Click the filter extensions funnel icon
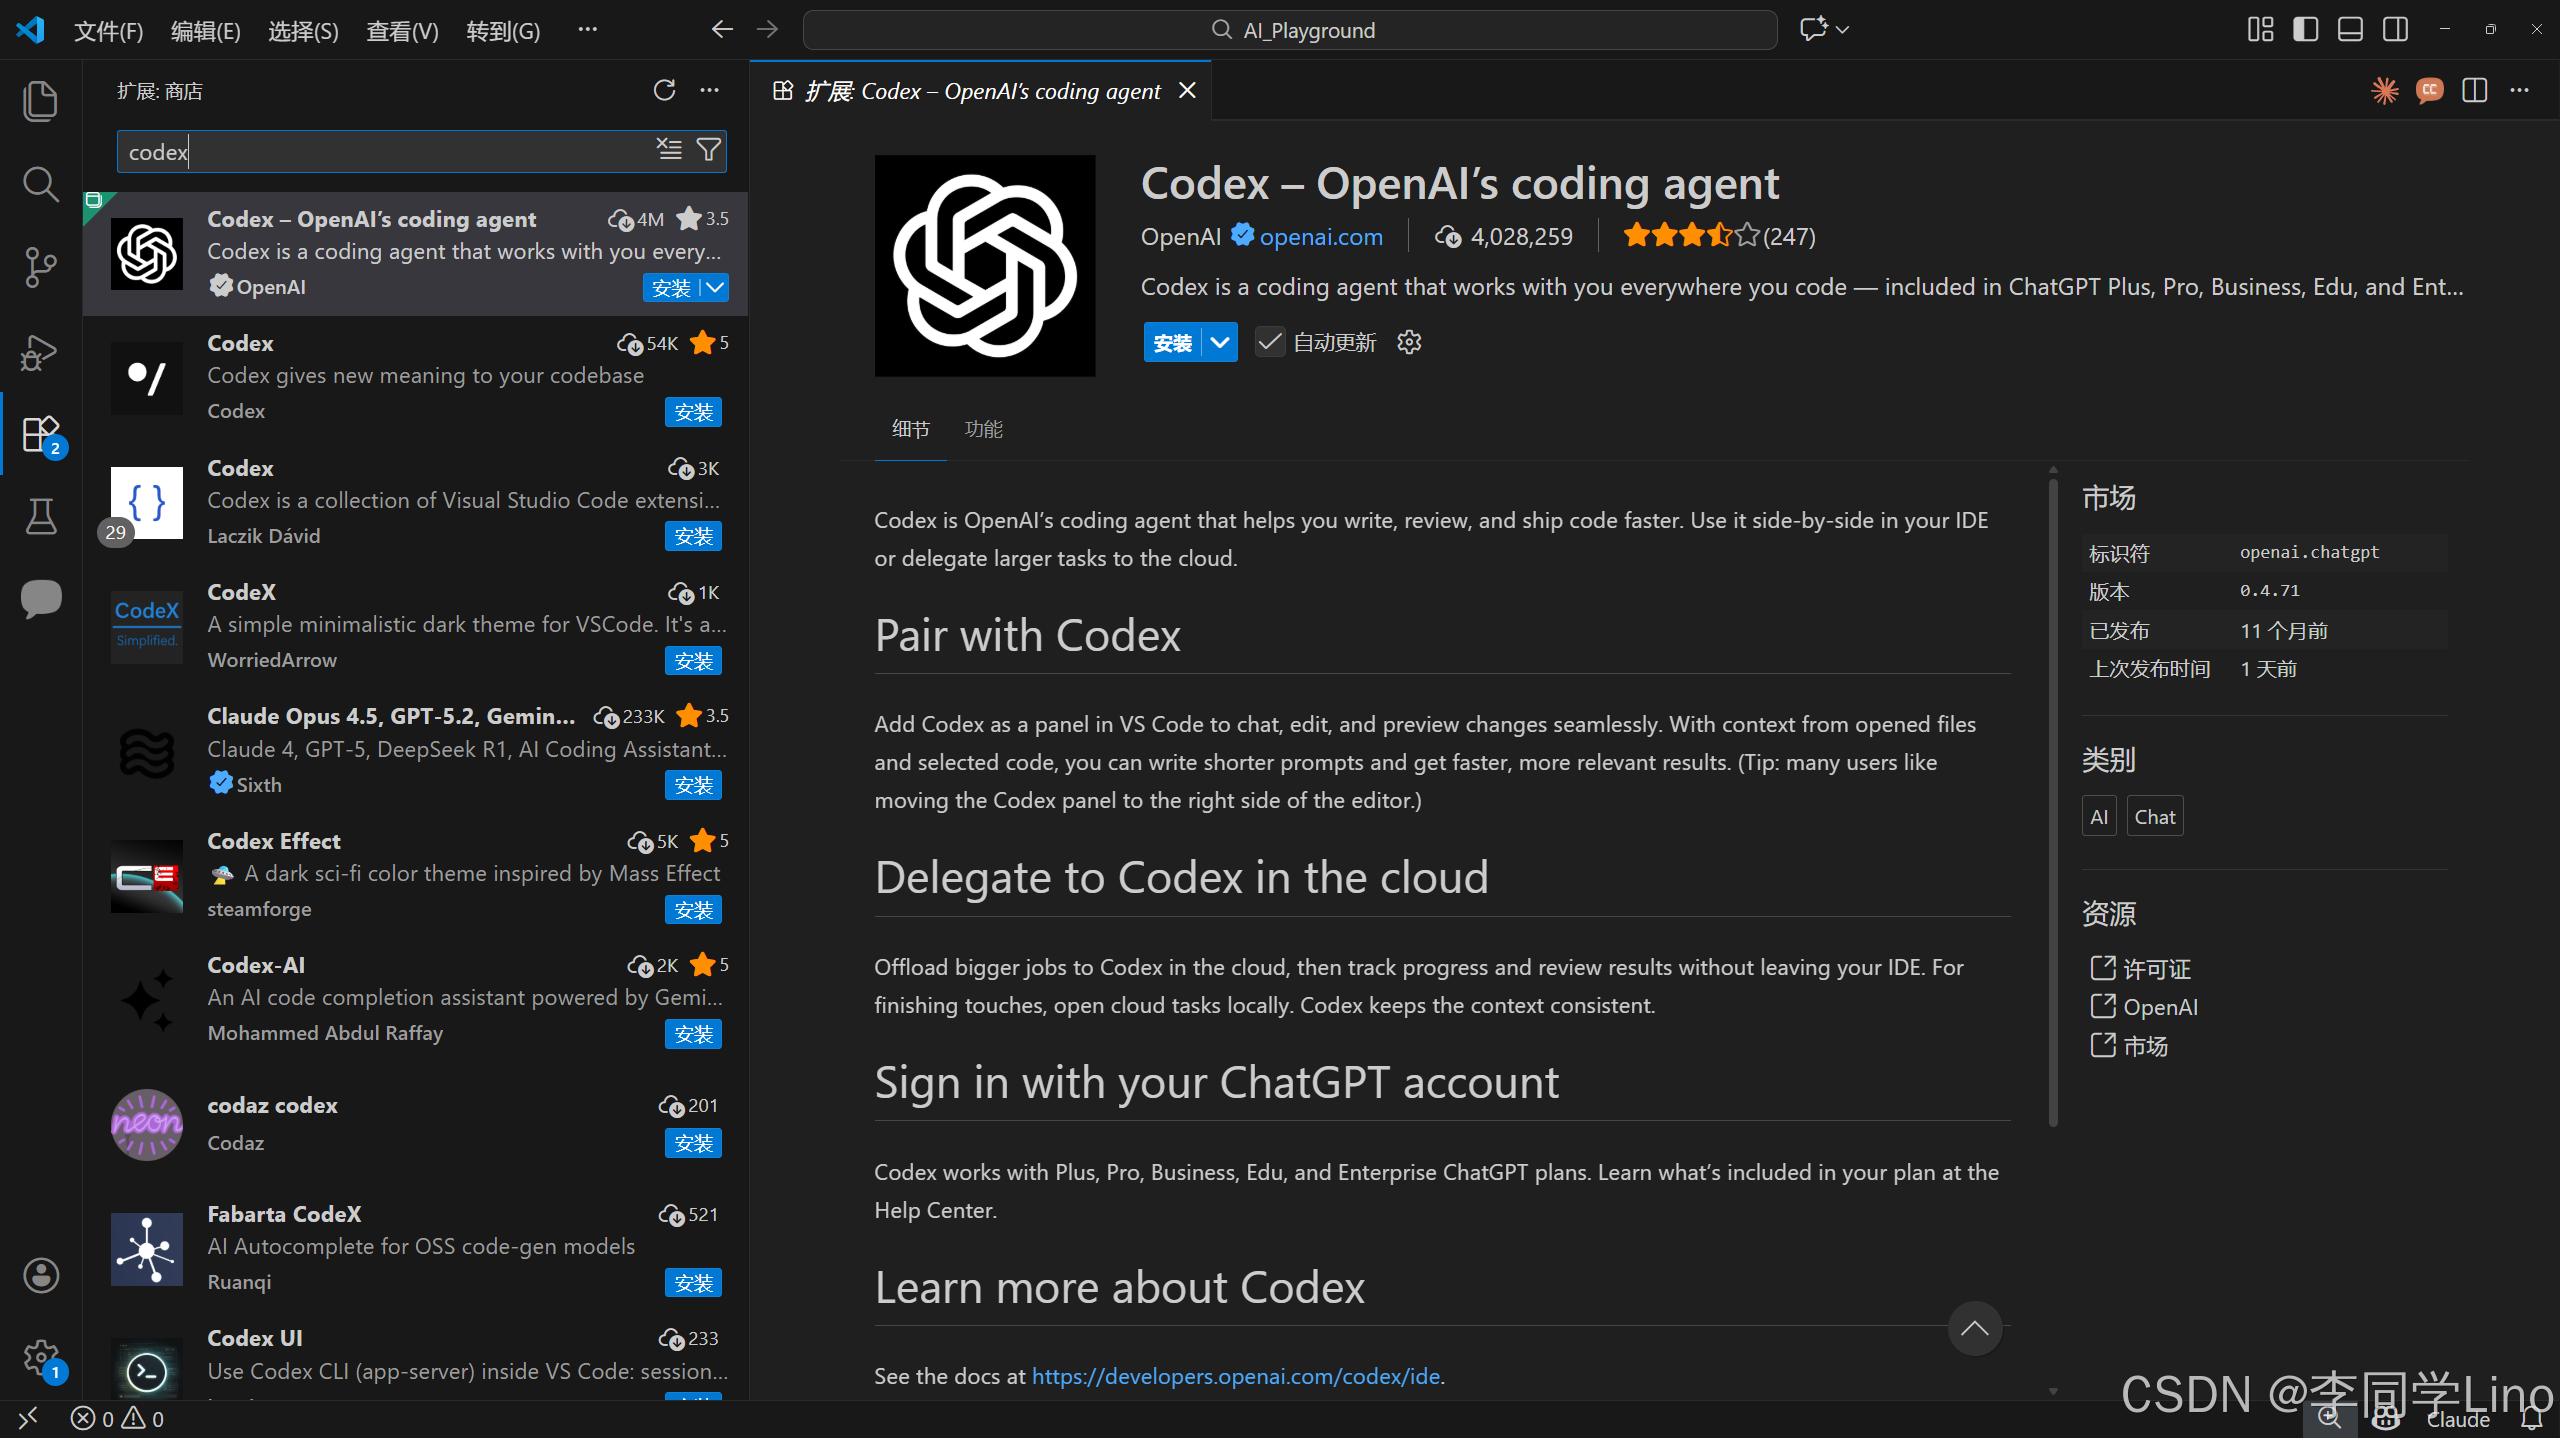The width and height of the screenshot is (2560, 1438). pyautogui.click(x=709, y=150)
